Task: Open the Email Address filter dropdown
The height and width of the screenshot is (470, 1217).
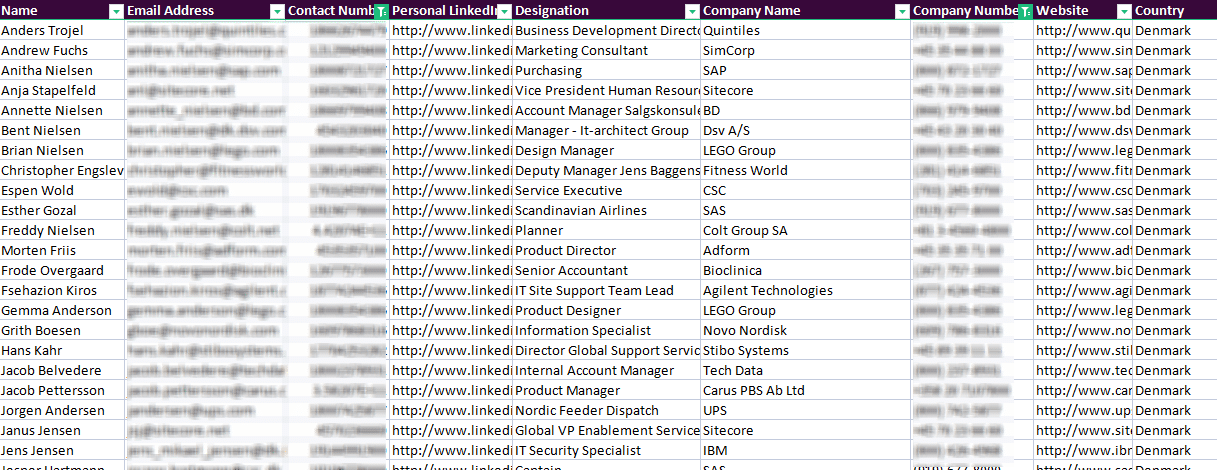Action: point(277,11)
